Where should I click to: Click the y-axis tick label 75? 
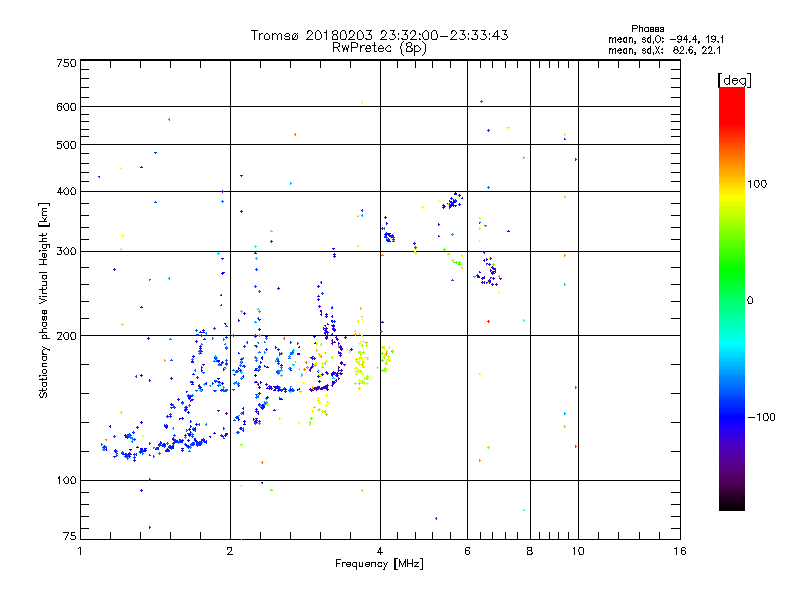click(x=69, y=536)
